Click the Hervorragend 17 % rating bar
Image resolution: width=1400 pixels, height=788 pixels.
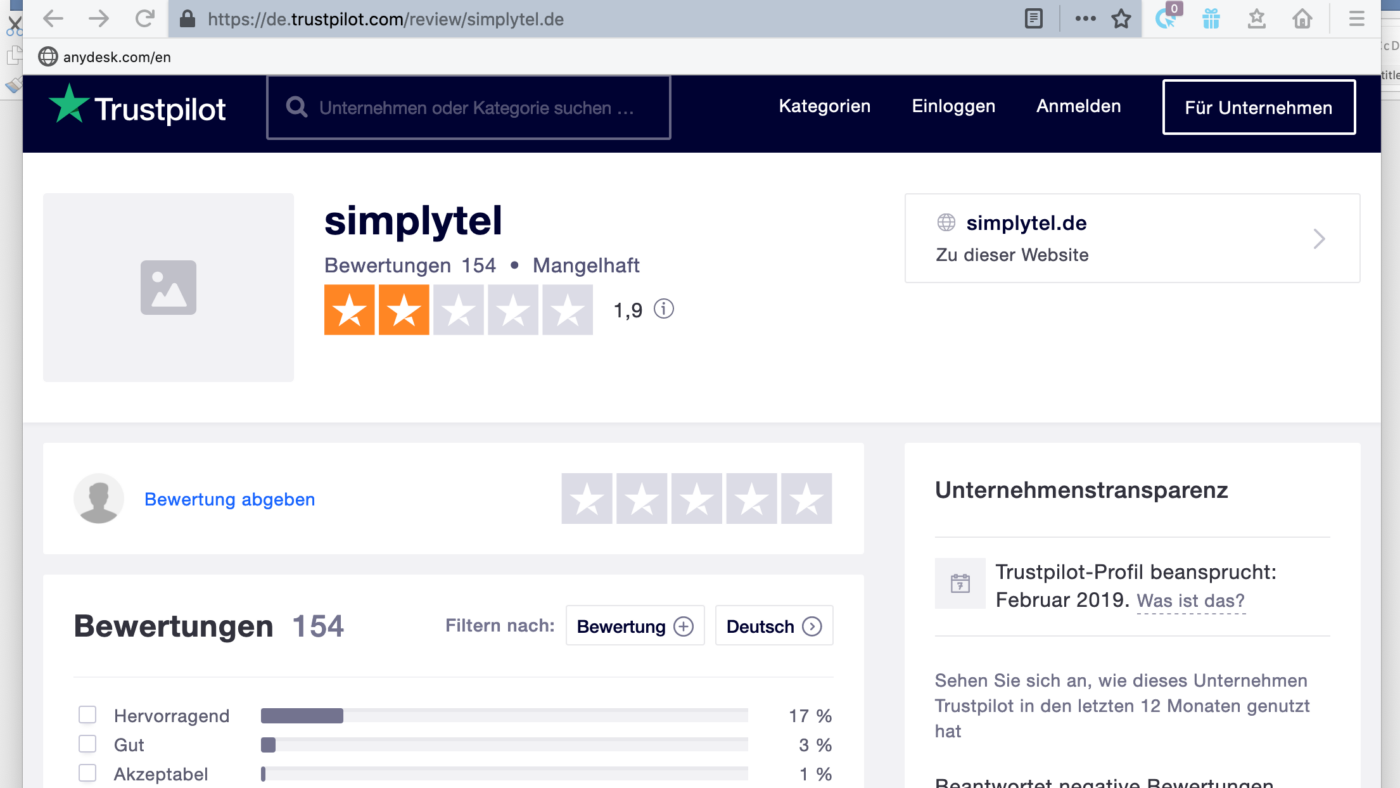(504, 715)
